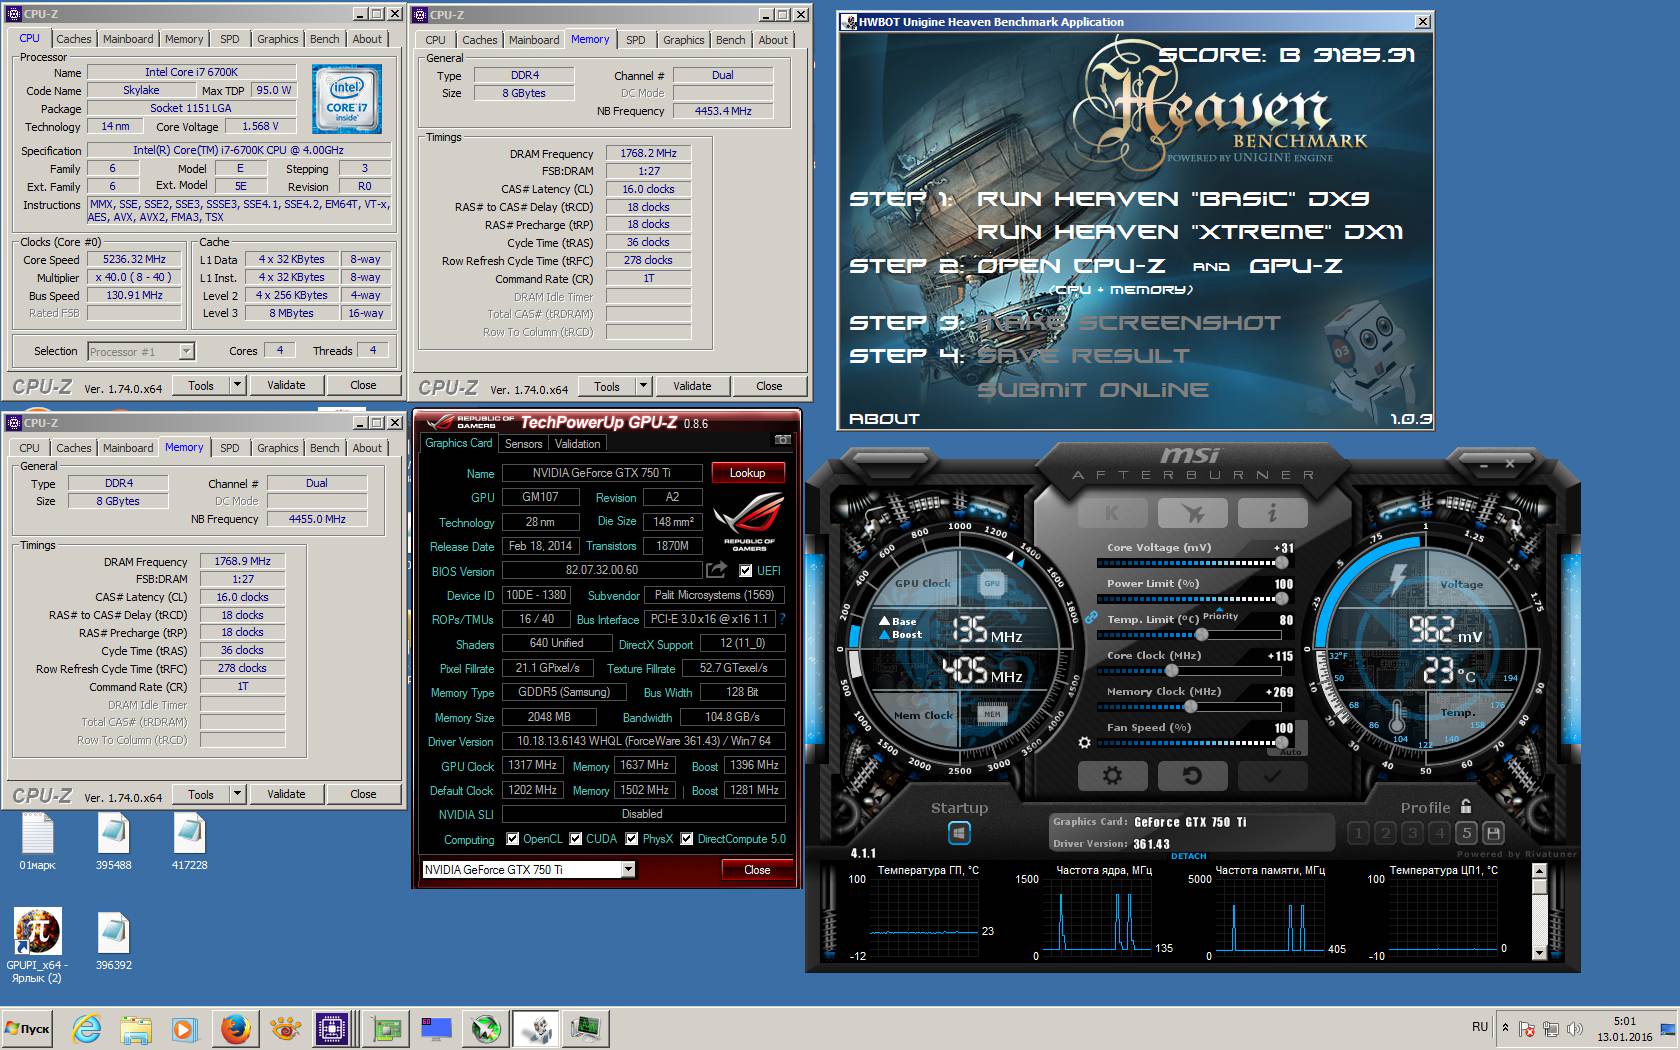
Task: Click Afterburner monitoring graph scrollbar up arrow
Action: click(x=1539, y=871)
